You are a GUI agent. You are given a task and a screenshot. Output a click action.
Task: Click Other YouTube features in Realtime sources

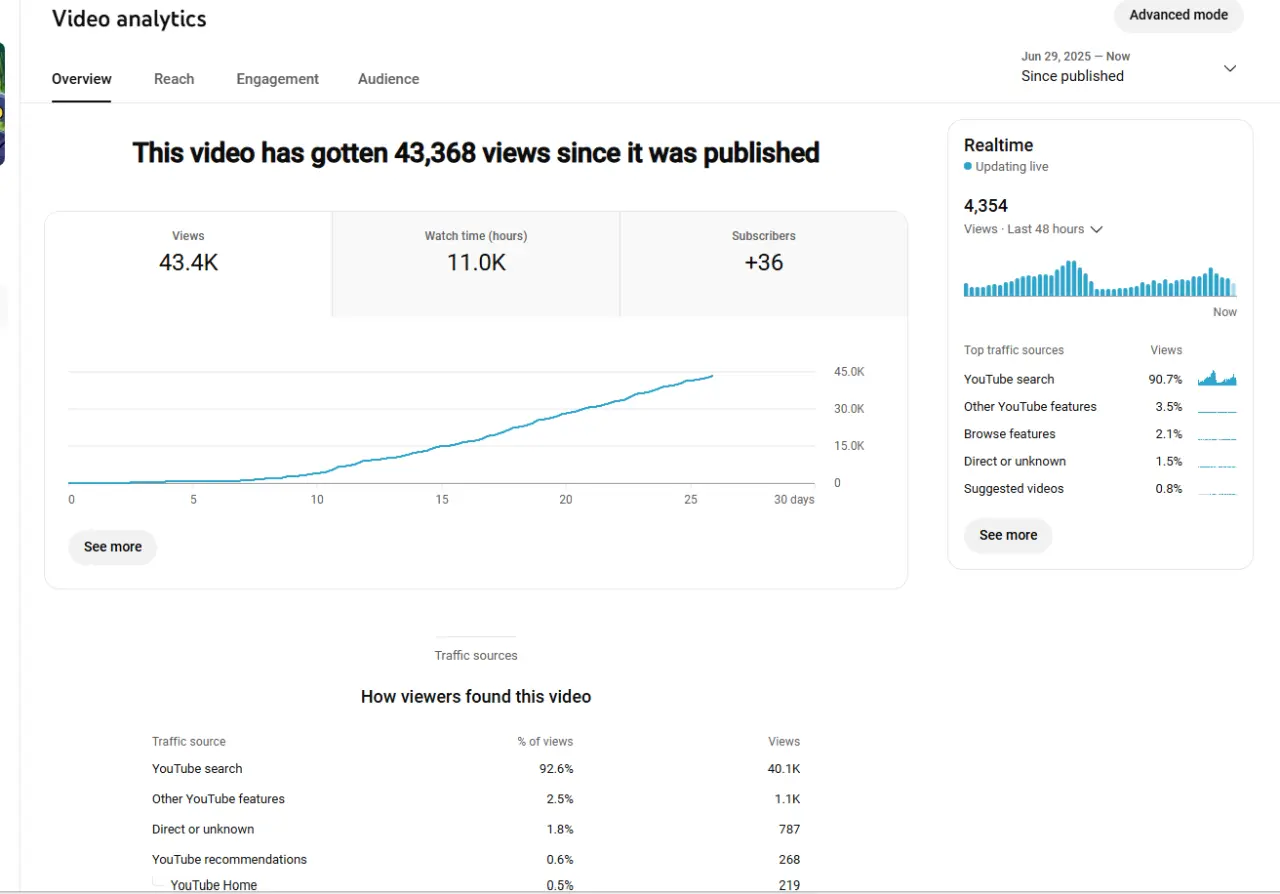[1030, 407]
